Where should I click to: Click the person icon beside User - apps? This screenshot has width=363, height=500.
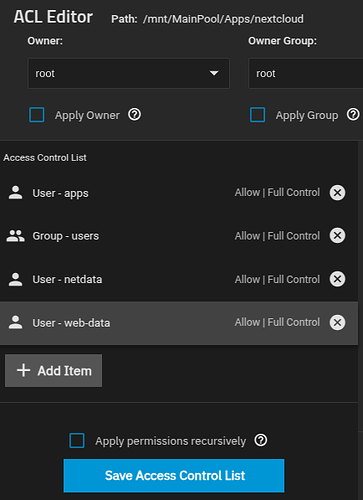tap(15, 193)
